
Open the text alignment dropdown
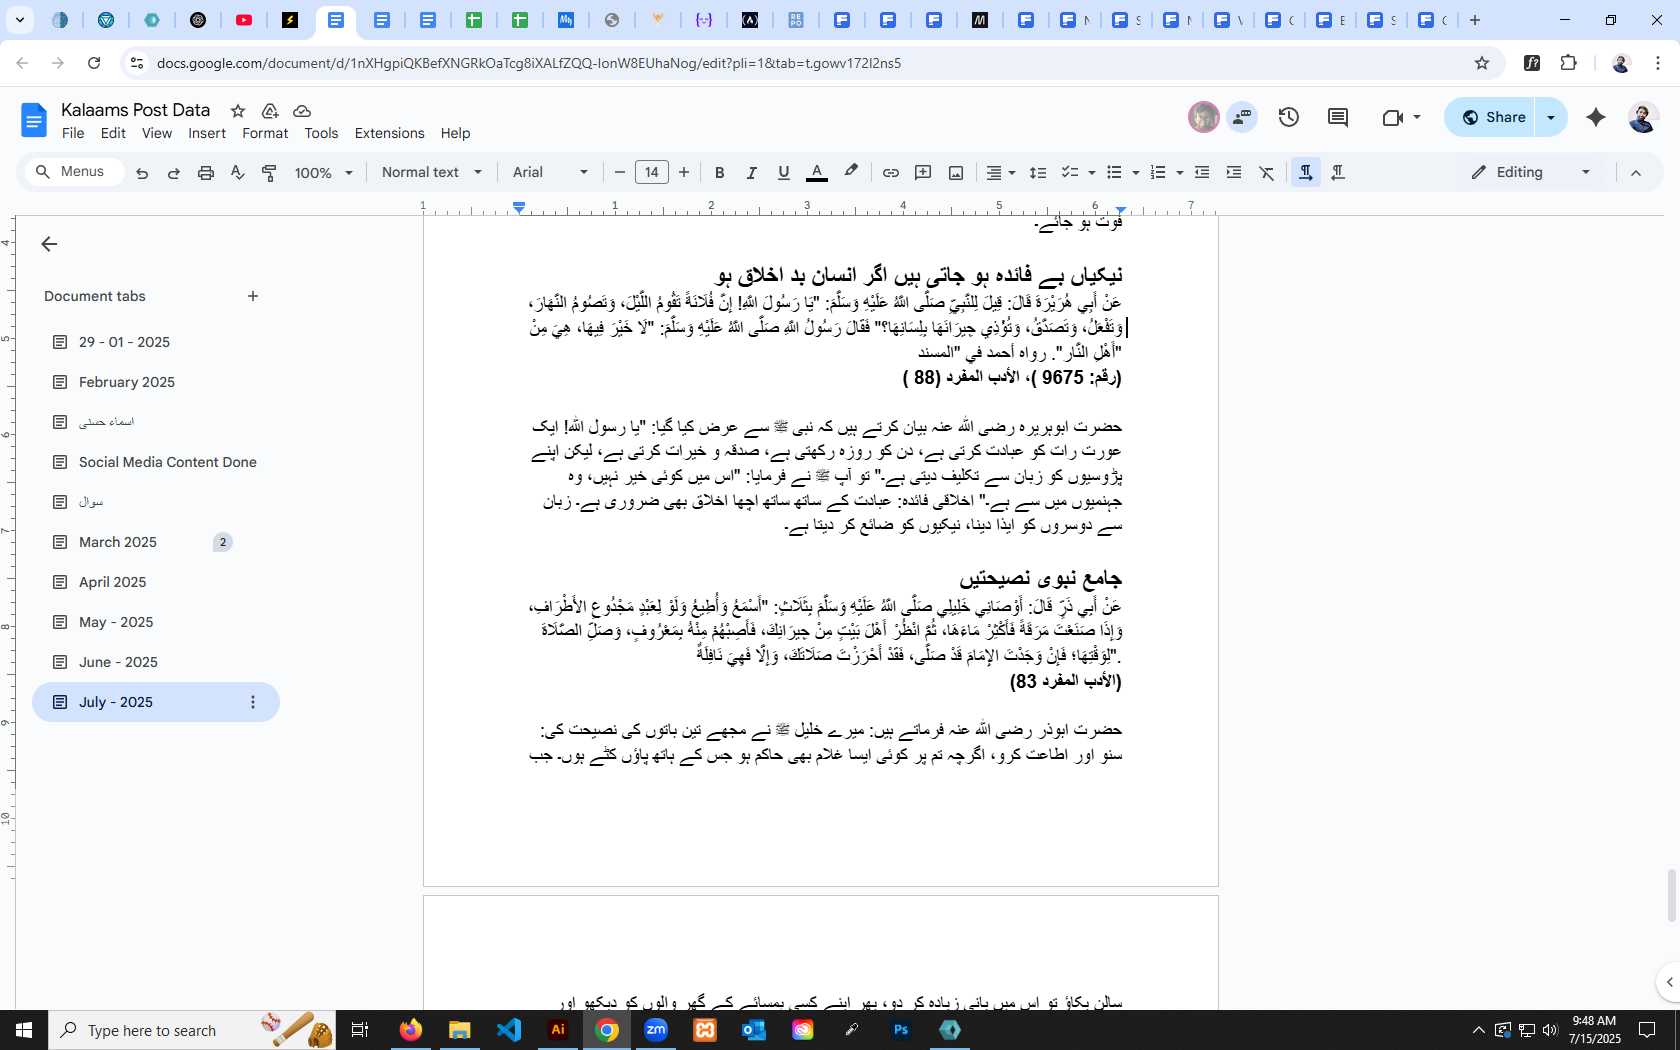1001,173
